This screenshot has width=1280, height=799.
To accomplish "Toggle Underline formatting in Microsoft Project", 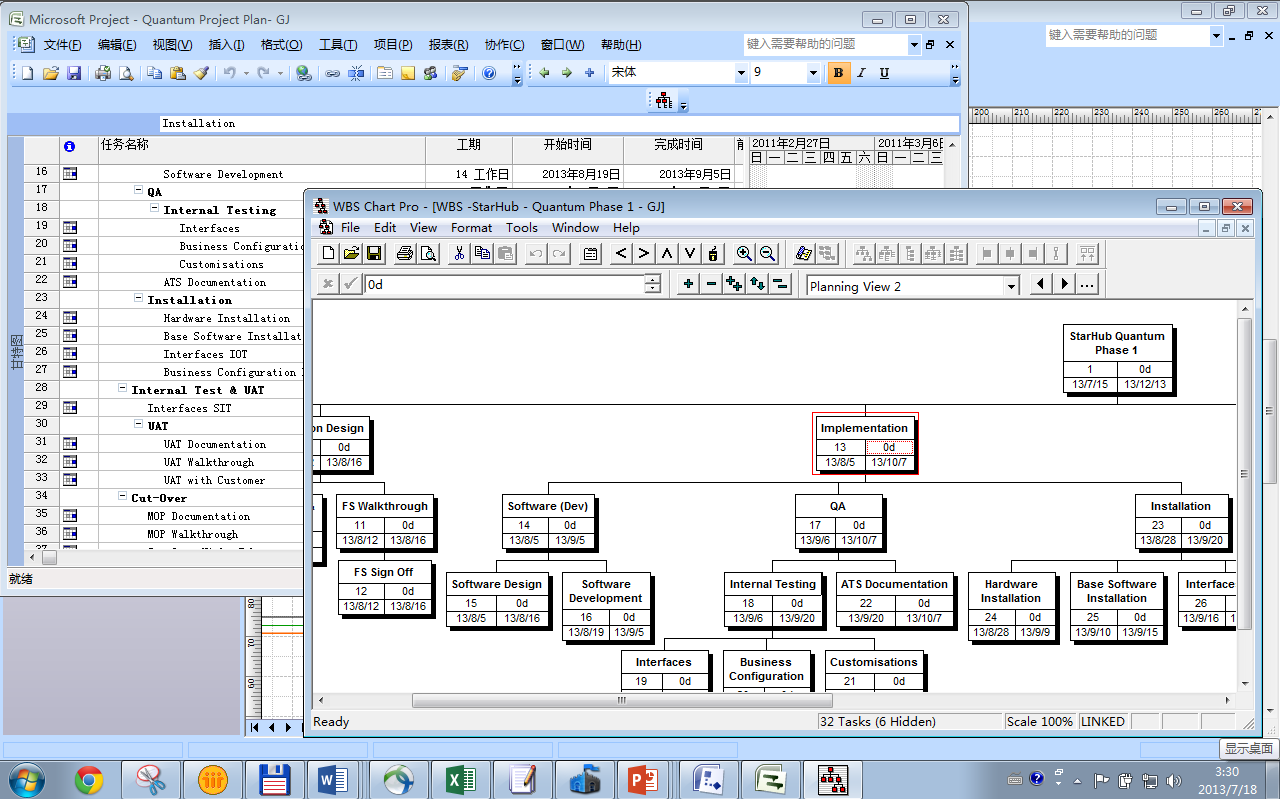I will (883, 73).
